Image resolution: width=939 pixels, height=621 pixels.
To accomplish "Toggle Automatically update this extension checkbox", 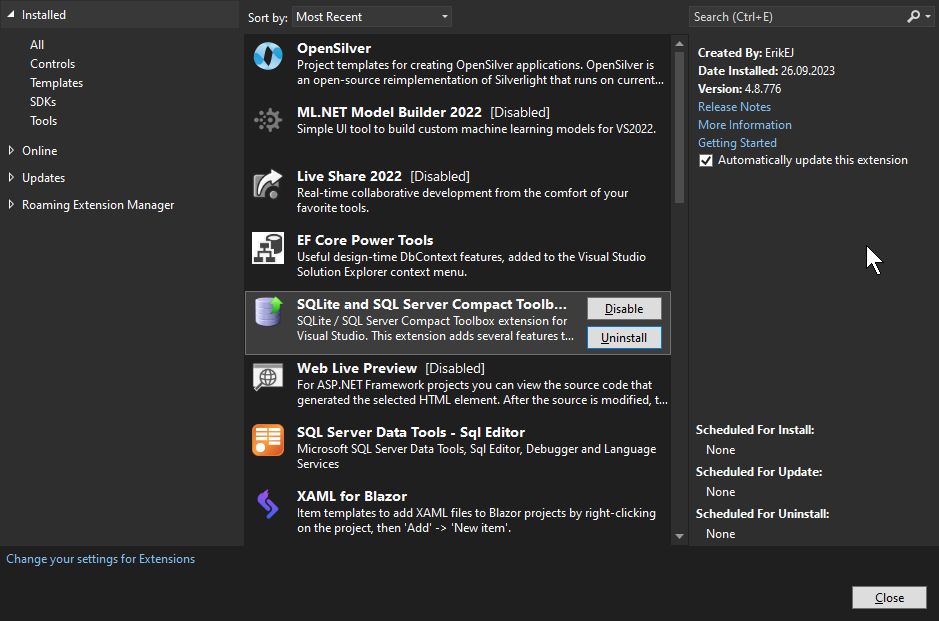I will [706, 160].
